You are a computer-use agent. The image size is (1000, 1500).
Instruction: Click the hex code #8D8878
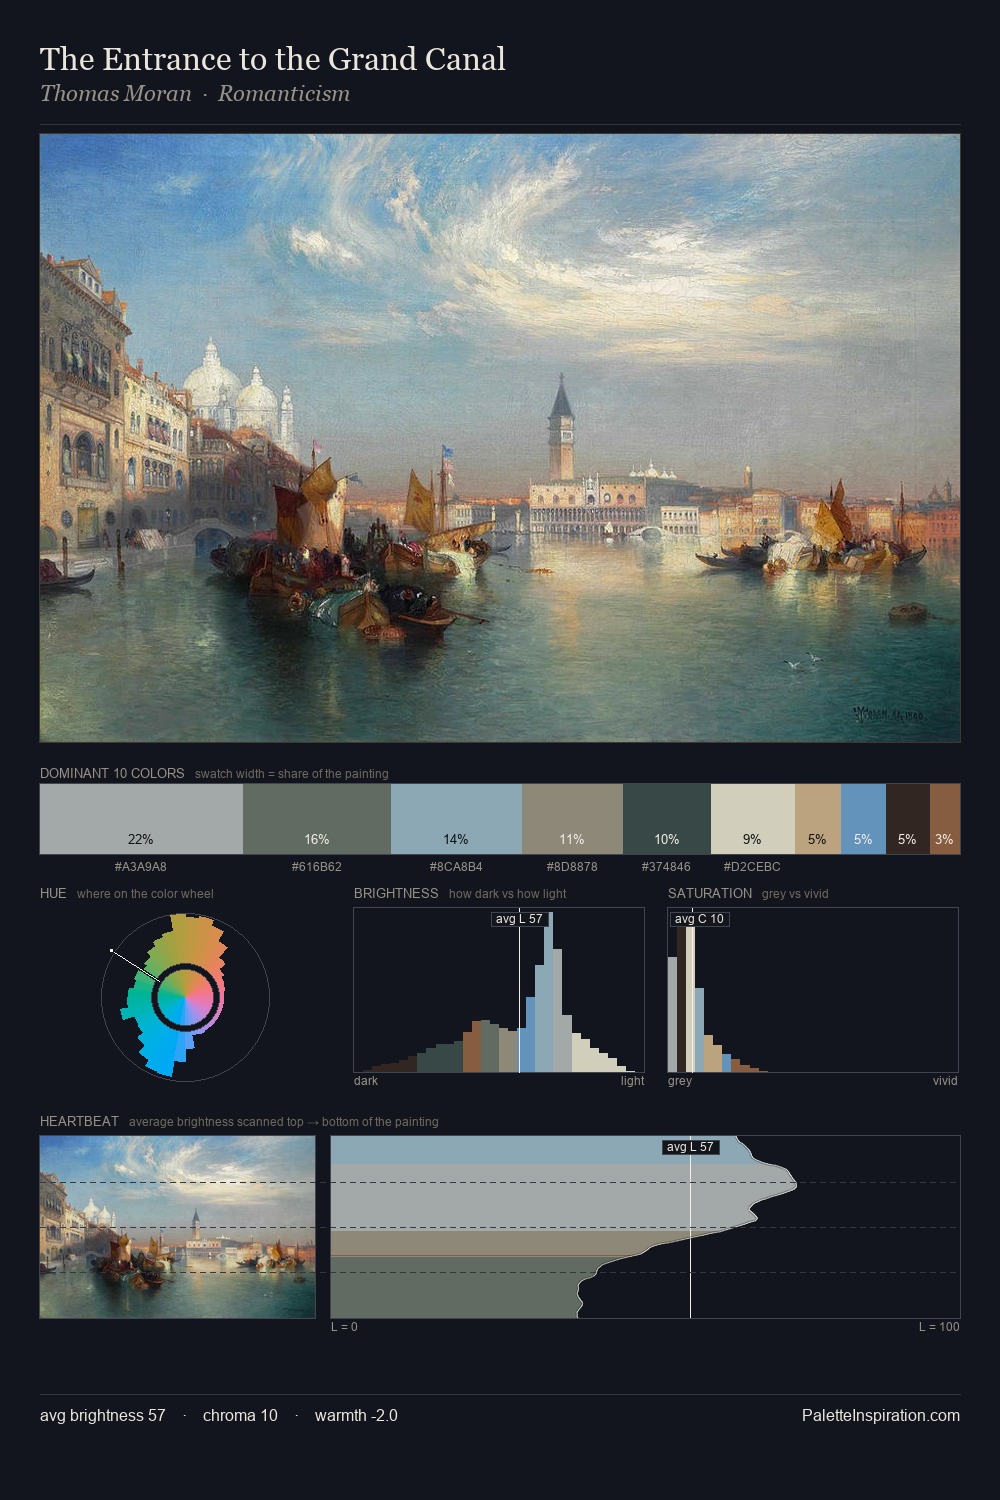[572, 867]
